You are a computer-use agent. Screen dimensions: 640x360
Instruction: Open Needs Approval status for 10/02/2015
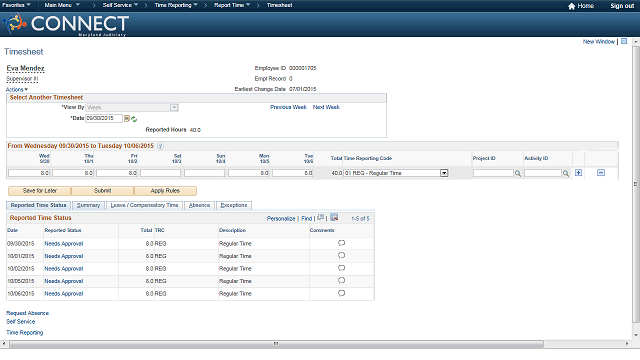coord(64,269)
